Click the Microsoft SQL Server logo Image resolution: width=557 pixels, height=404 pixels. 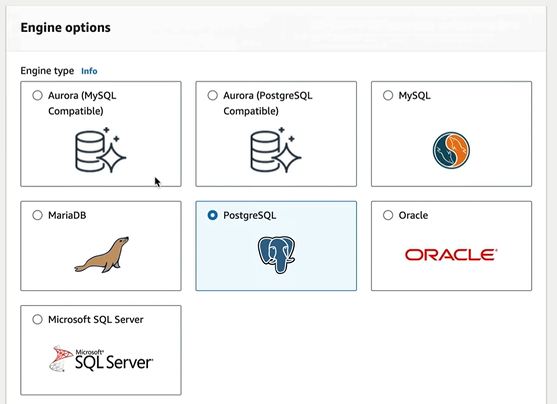point(101,359)
